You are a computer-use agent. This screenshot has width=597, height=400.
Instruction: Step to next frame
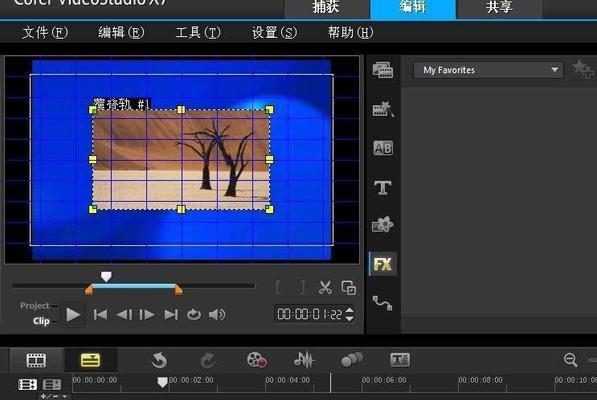[147, 315]
